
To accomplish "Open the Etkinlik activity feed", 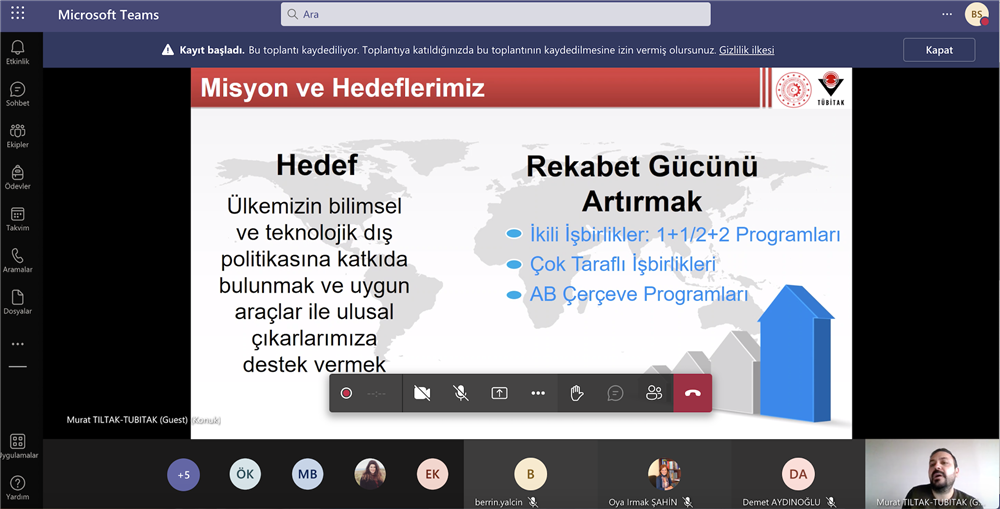I will pyautogui.click(x=18, y=52).
